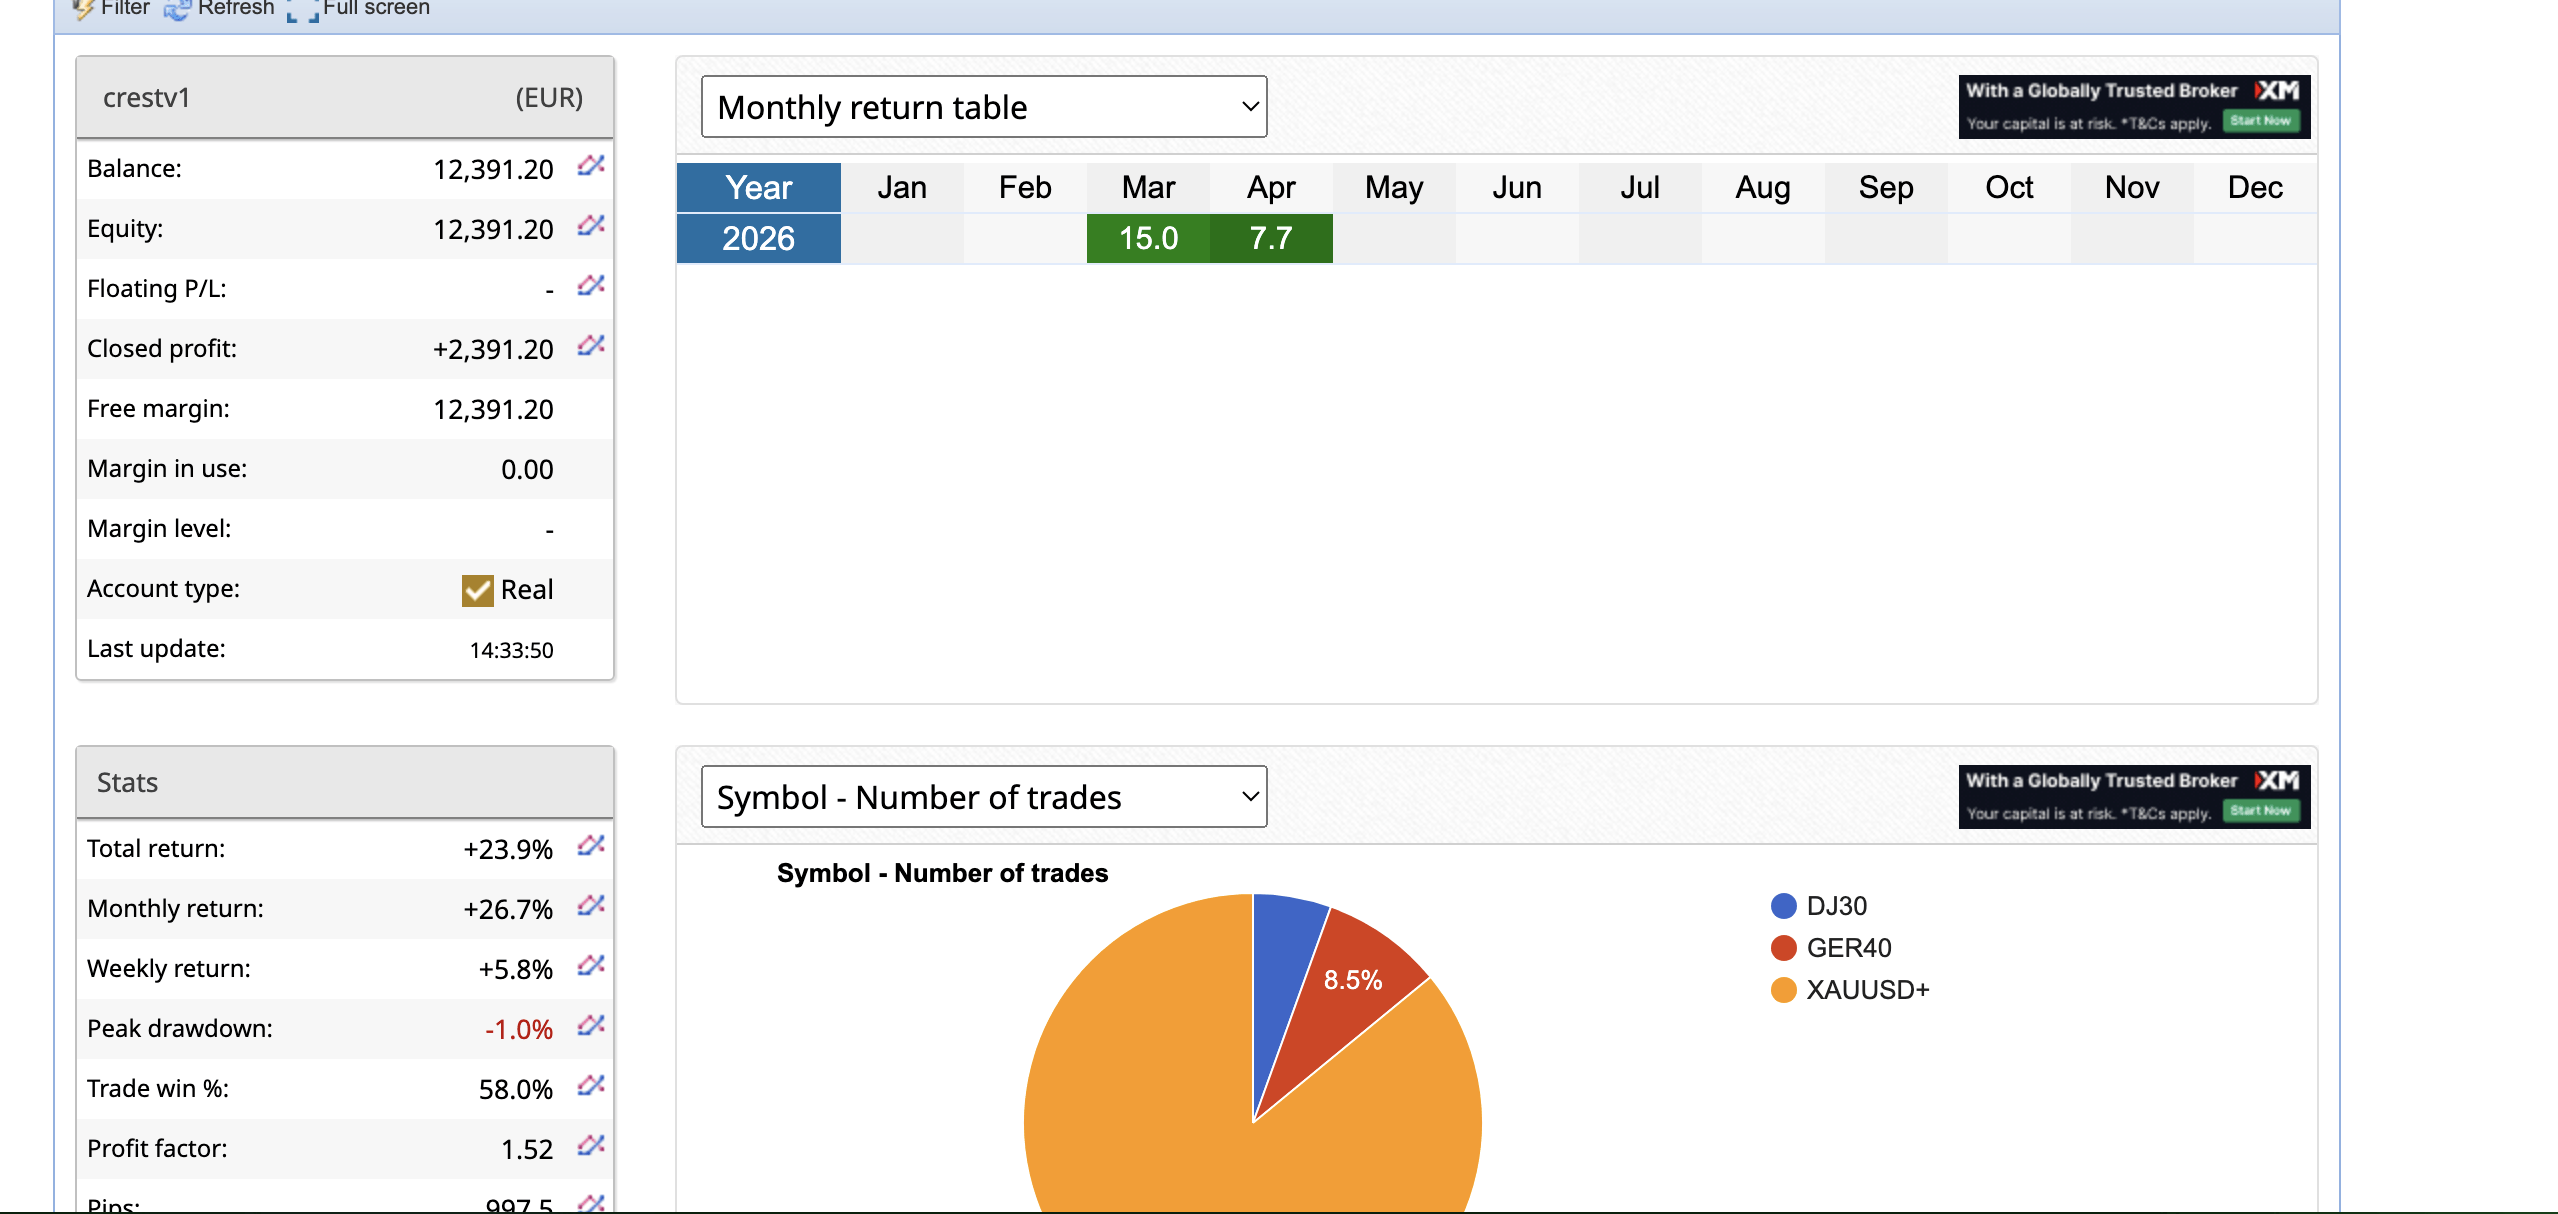The width and height of the screenshot is (2558, 1214).
Task: Open the Floating P/L chart icon
Action: point(590,286)
